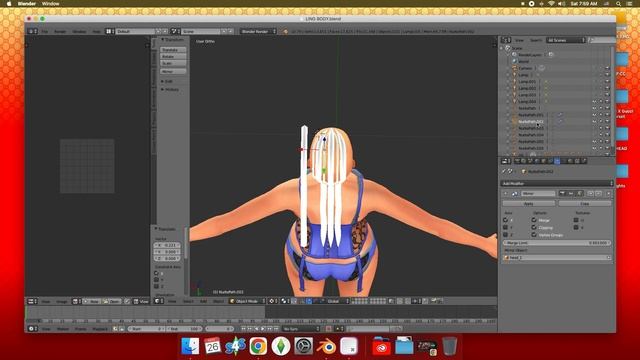This screenshot has width=640, height=360.
Task: Expand the Edit panel in tool shelf
Action: 167,81
